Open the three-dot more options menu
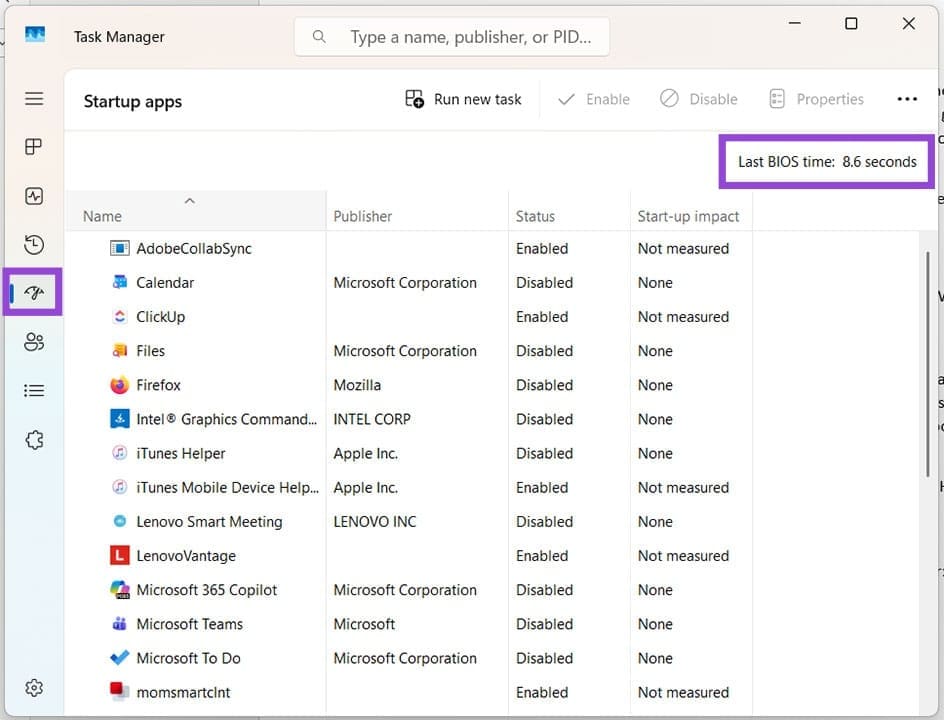This screenshot has height=720, width=944. pos(907,99)
